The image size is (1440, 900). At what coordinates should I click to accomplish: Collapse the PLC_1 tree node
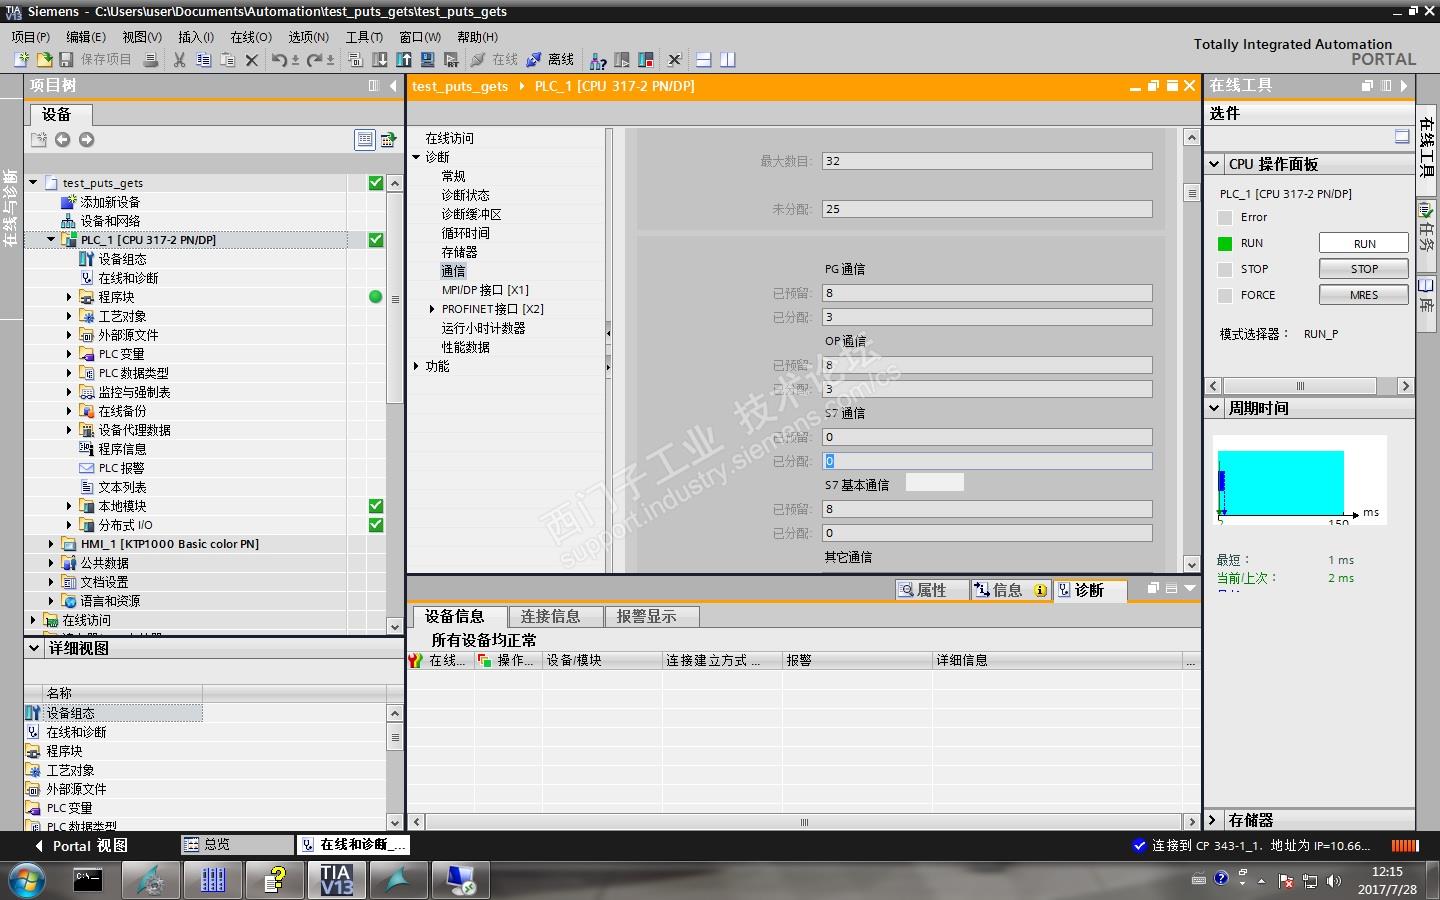pyautogui.click(x=51, y=240)
